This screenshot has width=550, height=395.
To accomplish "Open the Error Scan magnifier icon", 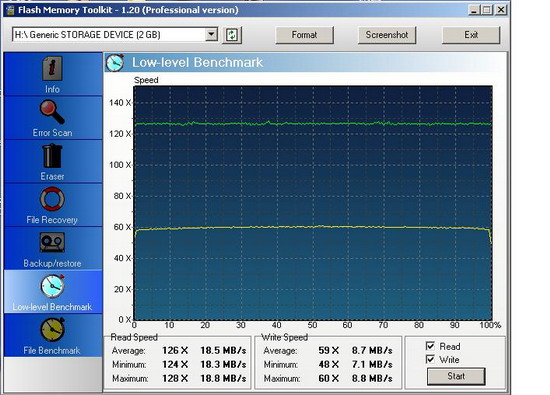I will click(52, 112).
